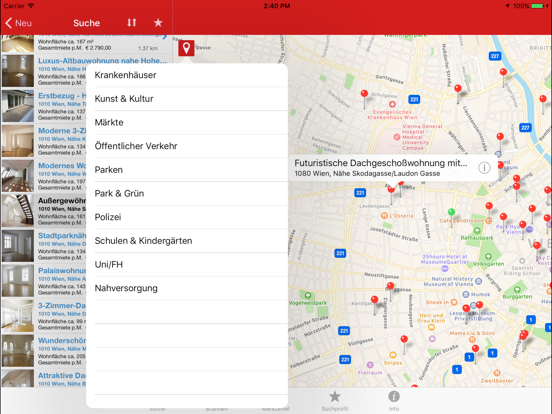The height and width of the screenshot is (414, 552).
Task: Open Luxus-Altbauwohnung nahe Hohe listing
Action: click(102, 61)
